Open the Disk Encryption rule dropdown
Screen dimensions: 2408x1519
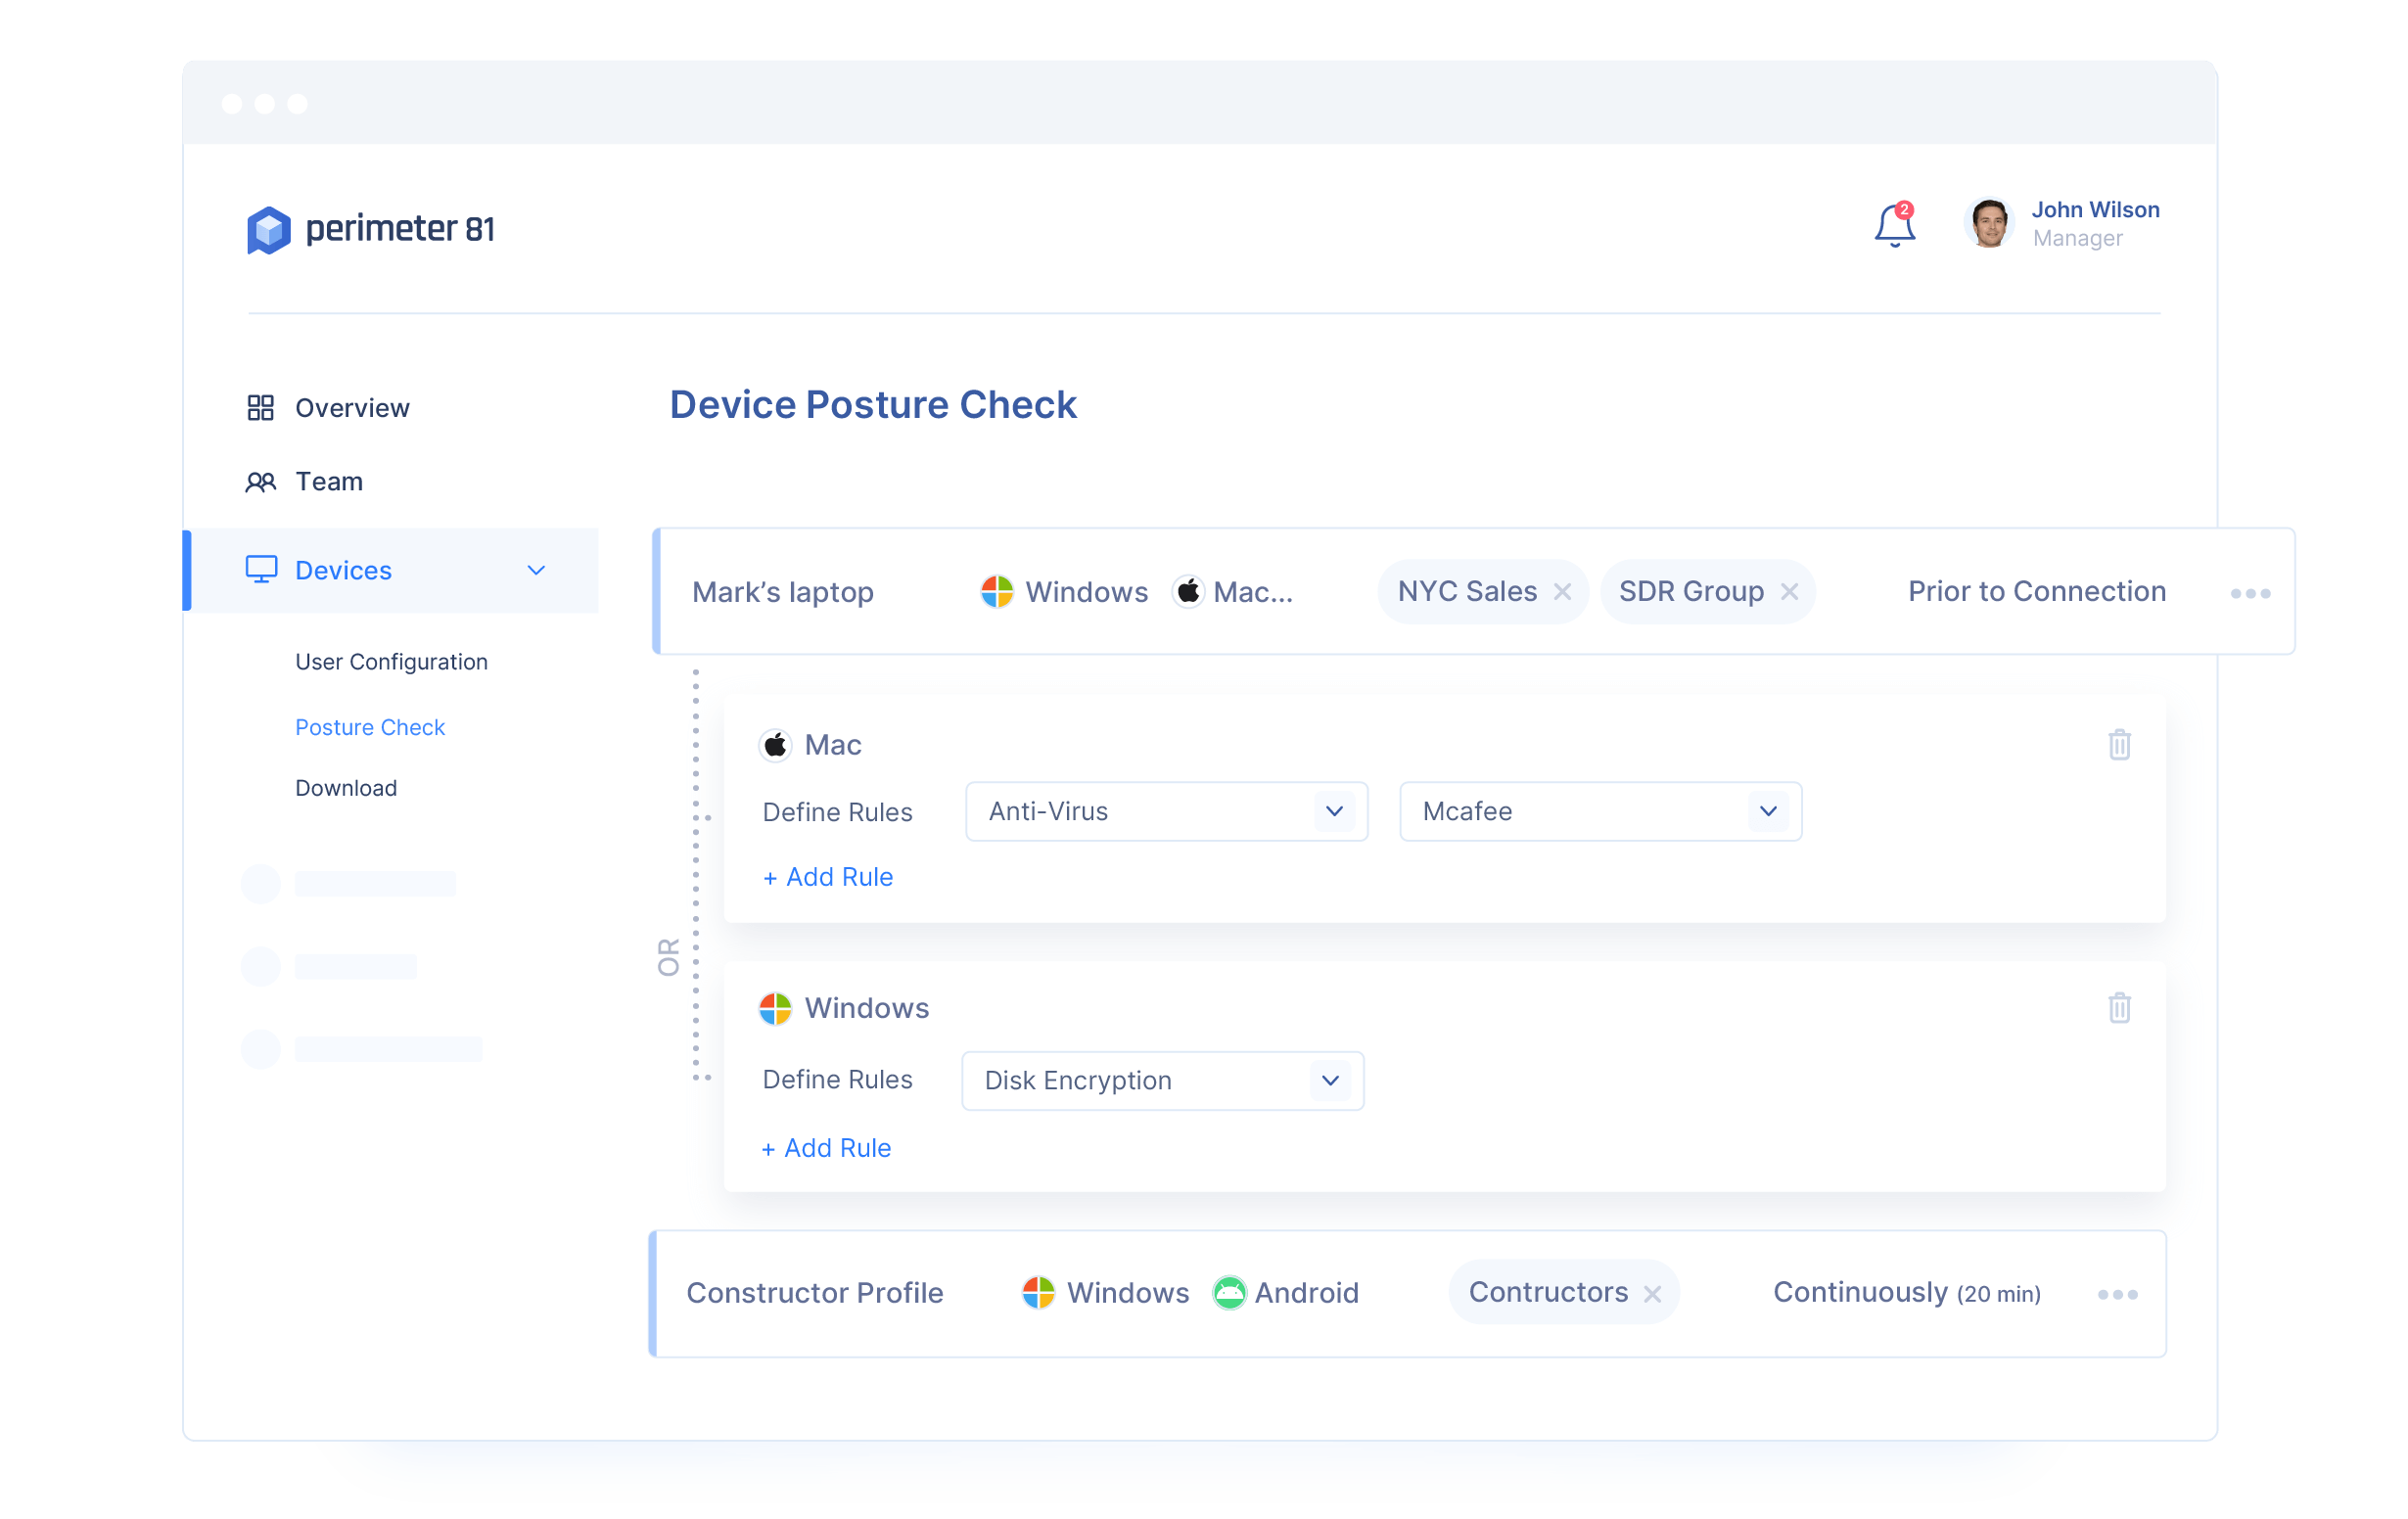[x=1329, y=1081]
